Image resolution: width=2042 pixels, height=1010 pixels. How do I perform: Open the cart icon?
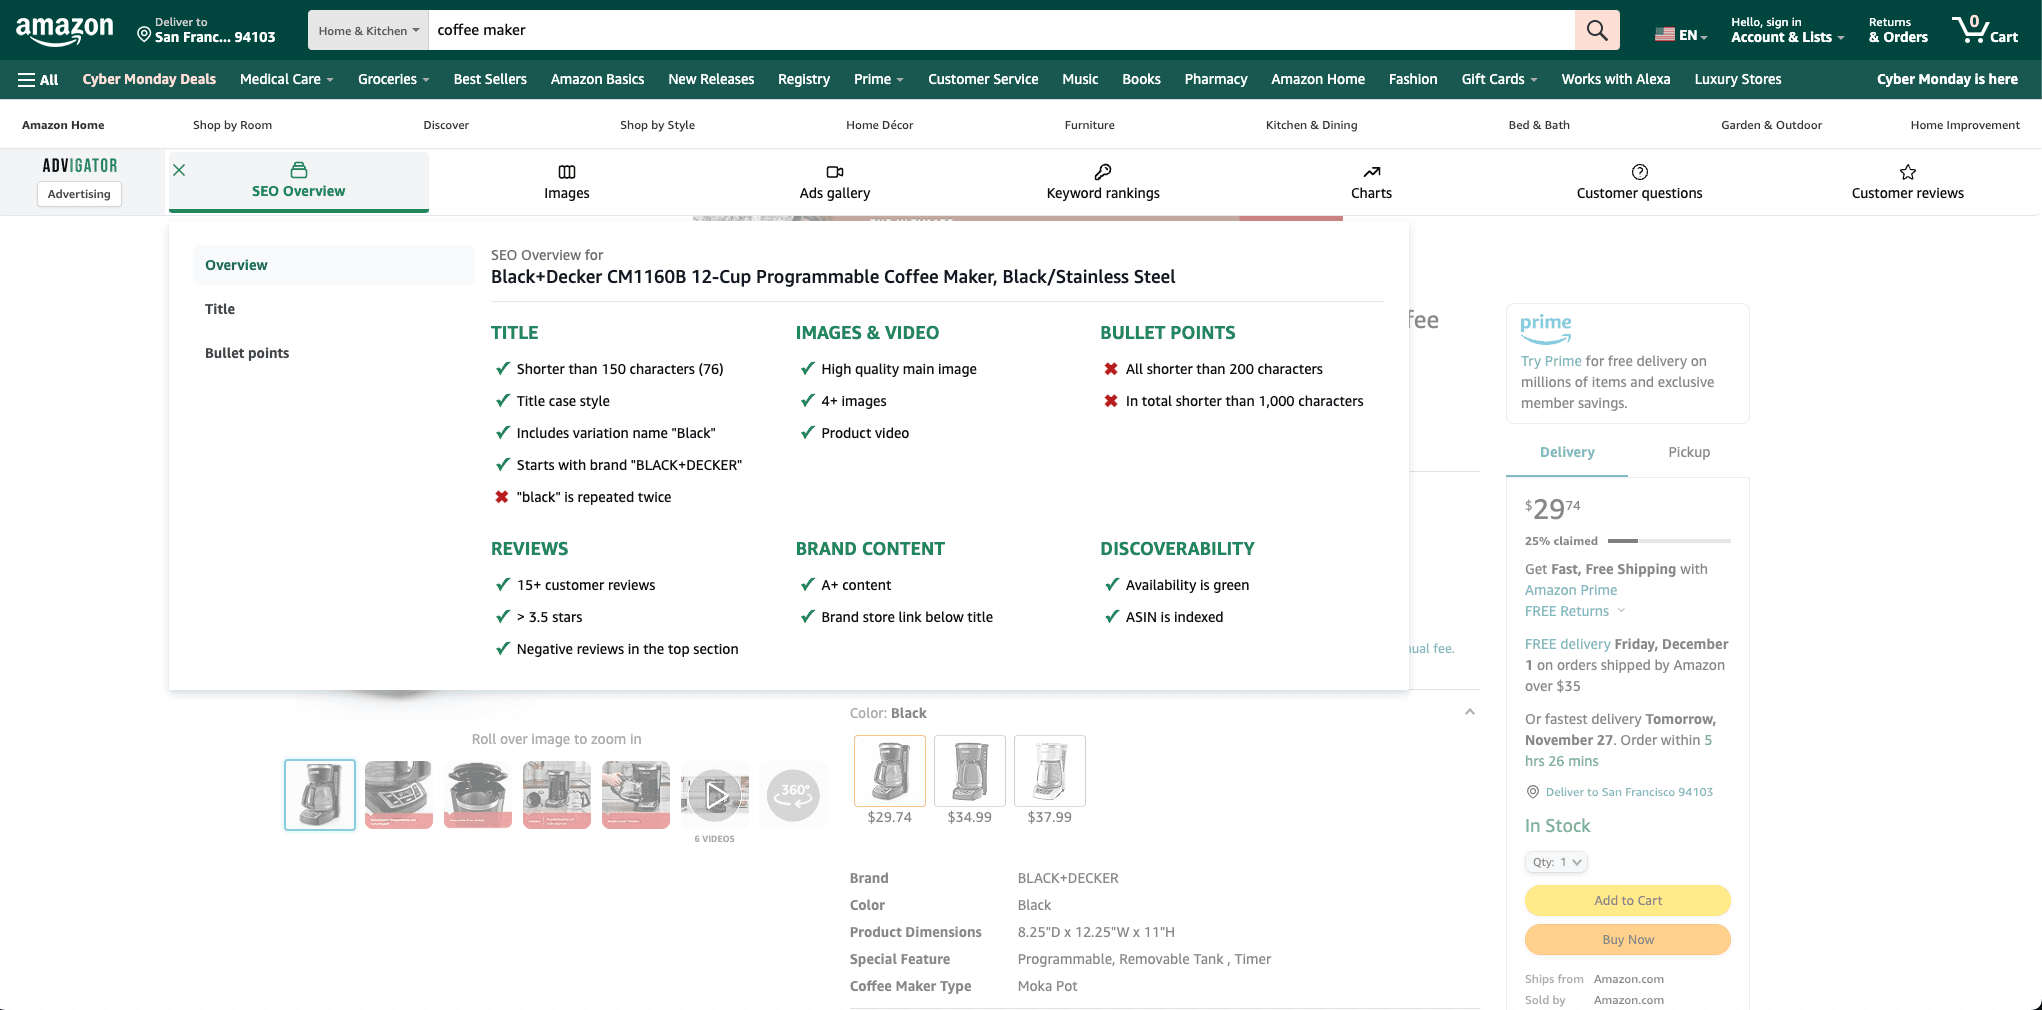tap(1985, 30)
